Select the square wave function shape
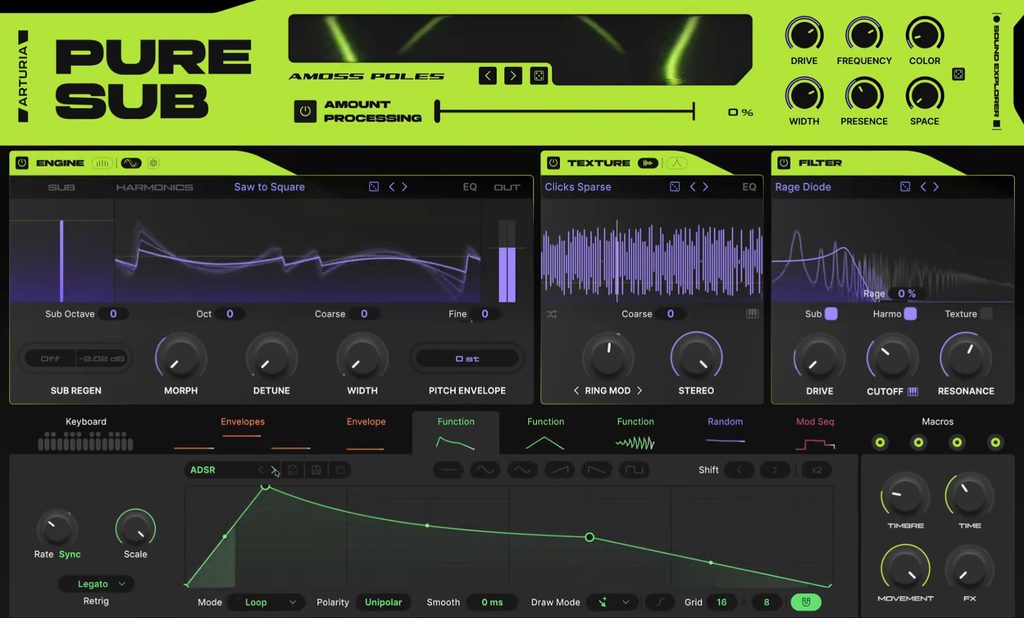 (634, 470)
